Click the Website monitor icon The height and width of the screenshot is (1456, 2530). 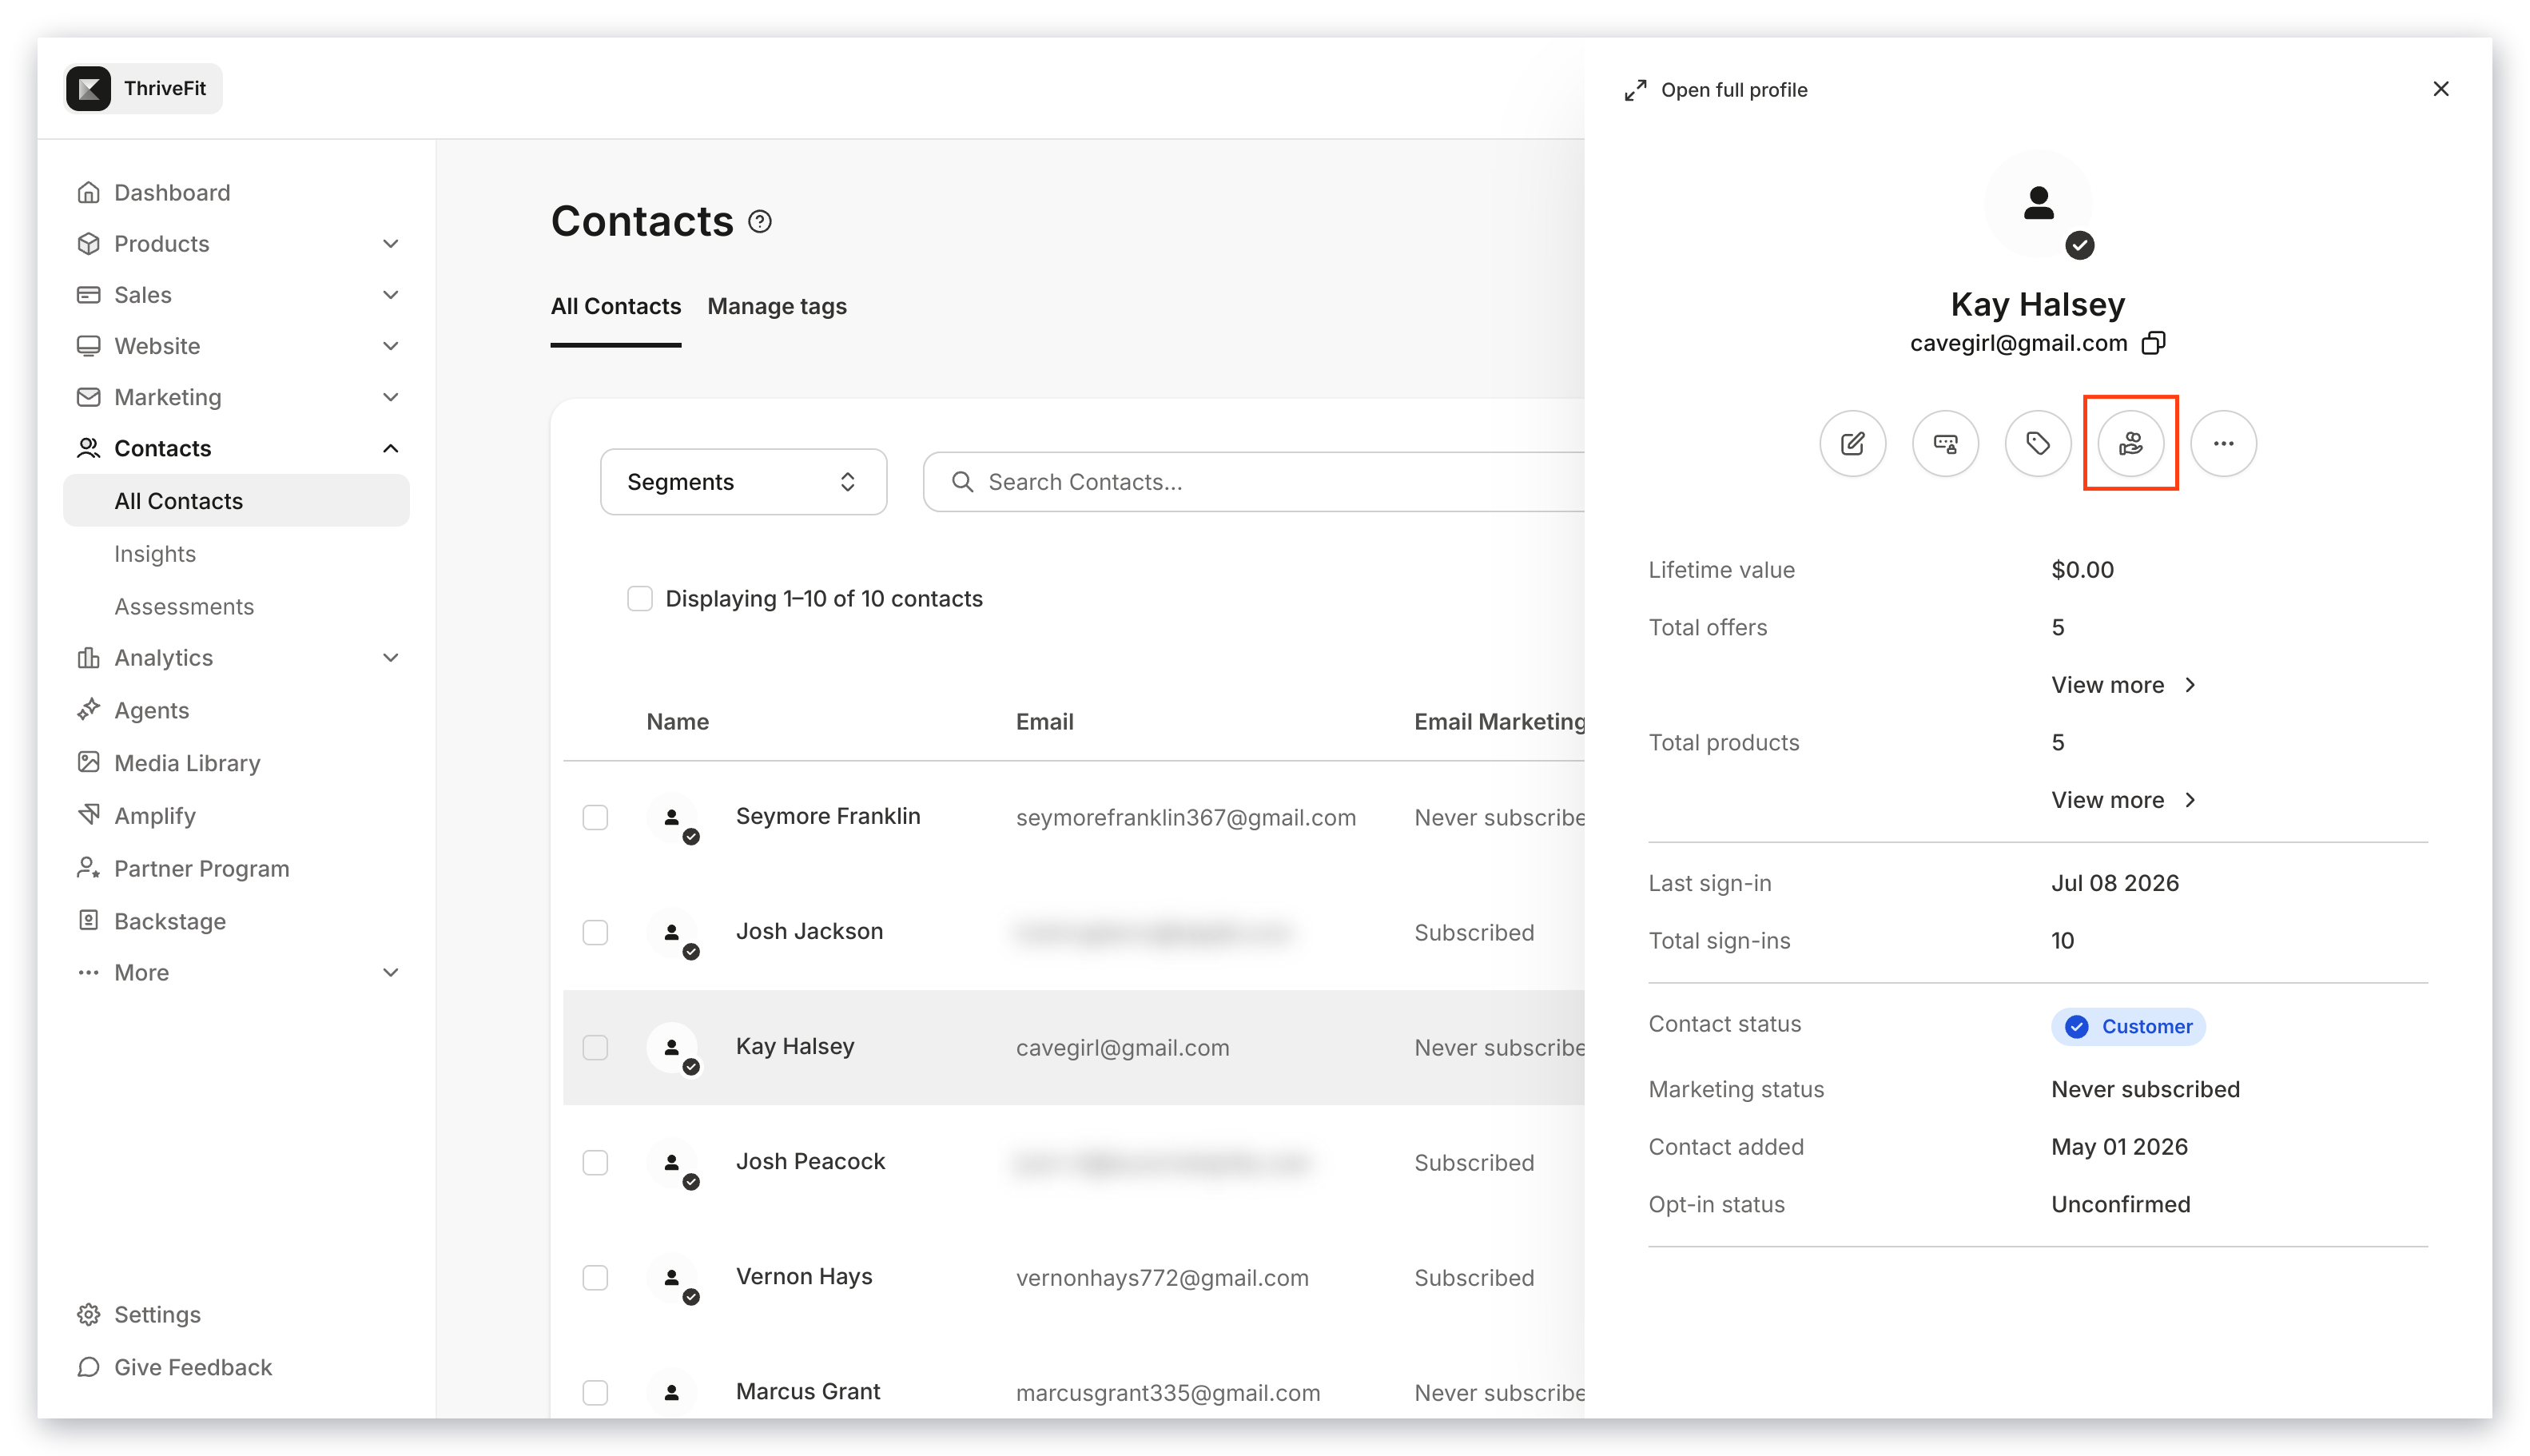pyautogui.click(x=88, y=345)
